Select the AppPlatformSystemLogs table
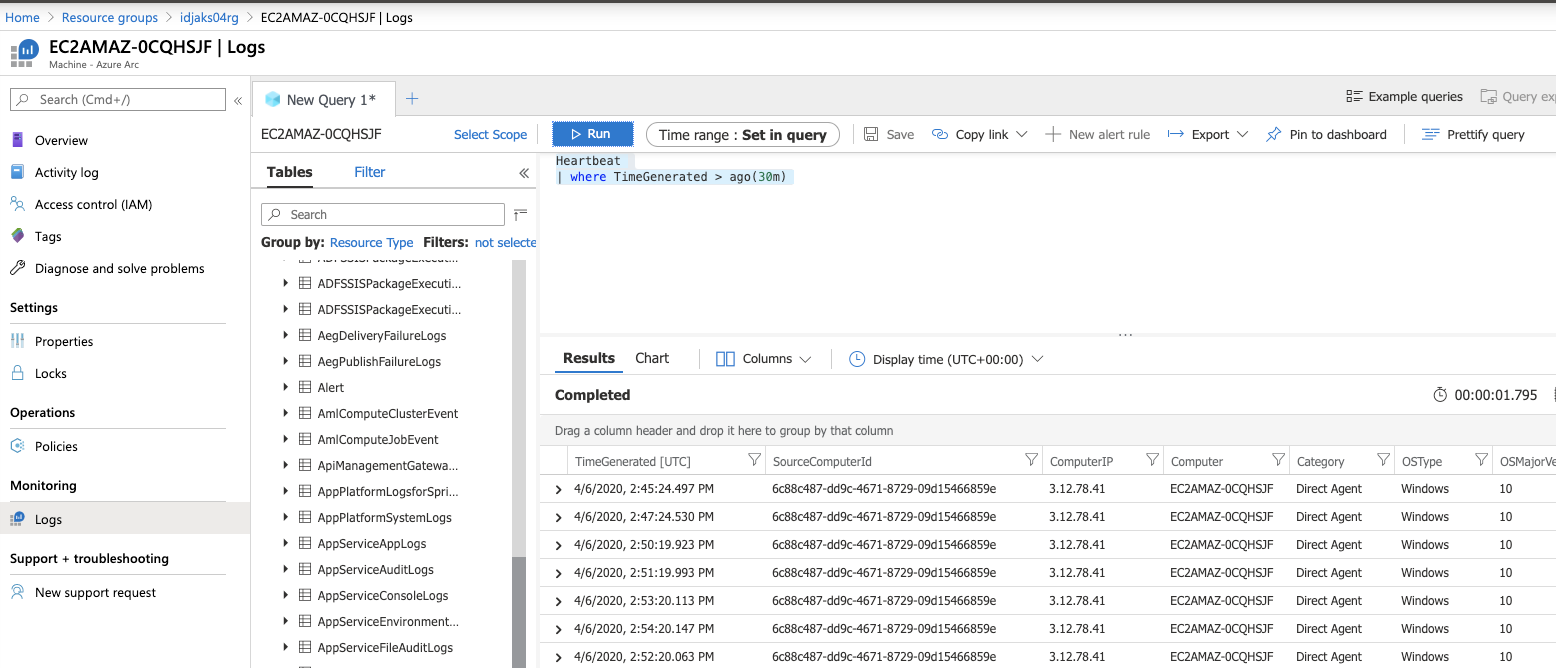This screenshot has height=668, width=1556. [x=385, y=517]
